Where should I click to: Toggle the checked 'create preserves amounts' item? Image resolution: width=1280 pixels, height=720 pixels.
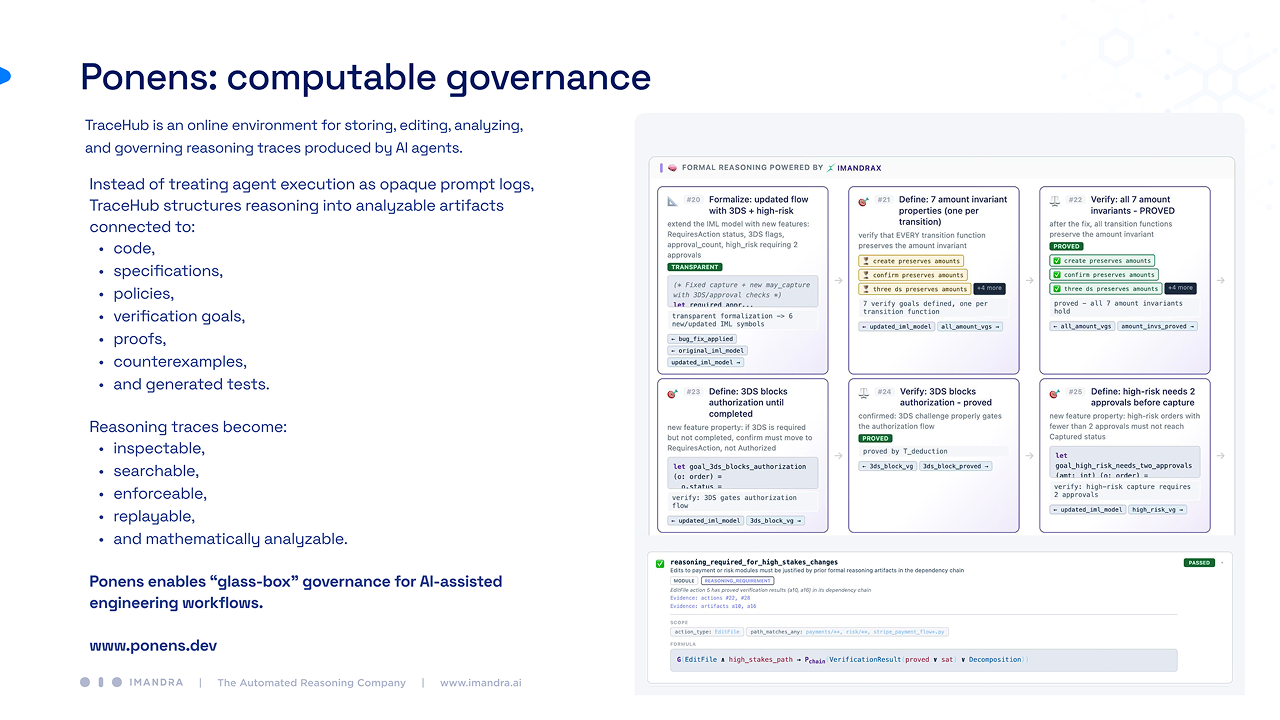(1102, 261)
